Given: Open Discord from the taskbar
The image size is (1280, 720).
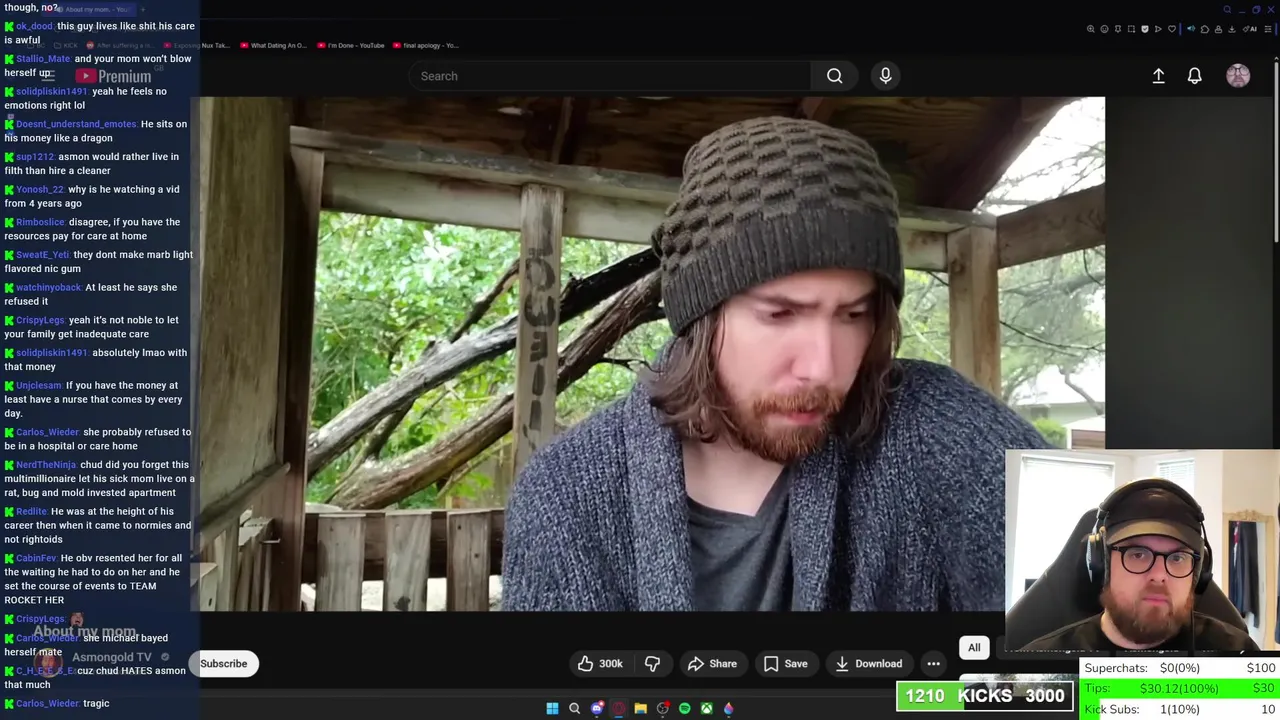Looking at the screenshot, I should click(x=596, y=708).
